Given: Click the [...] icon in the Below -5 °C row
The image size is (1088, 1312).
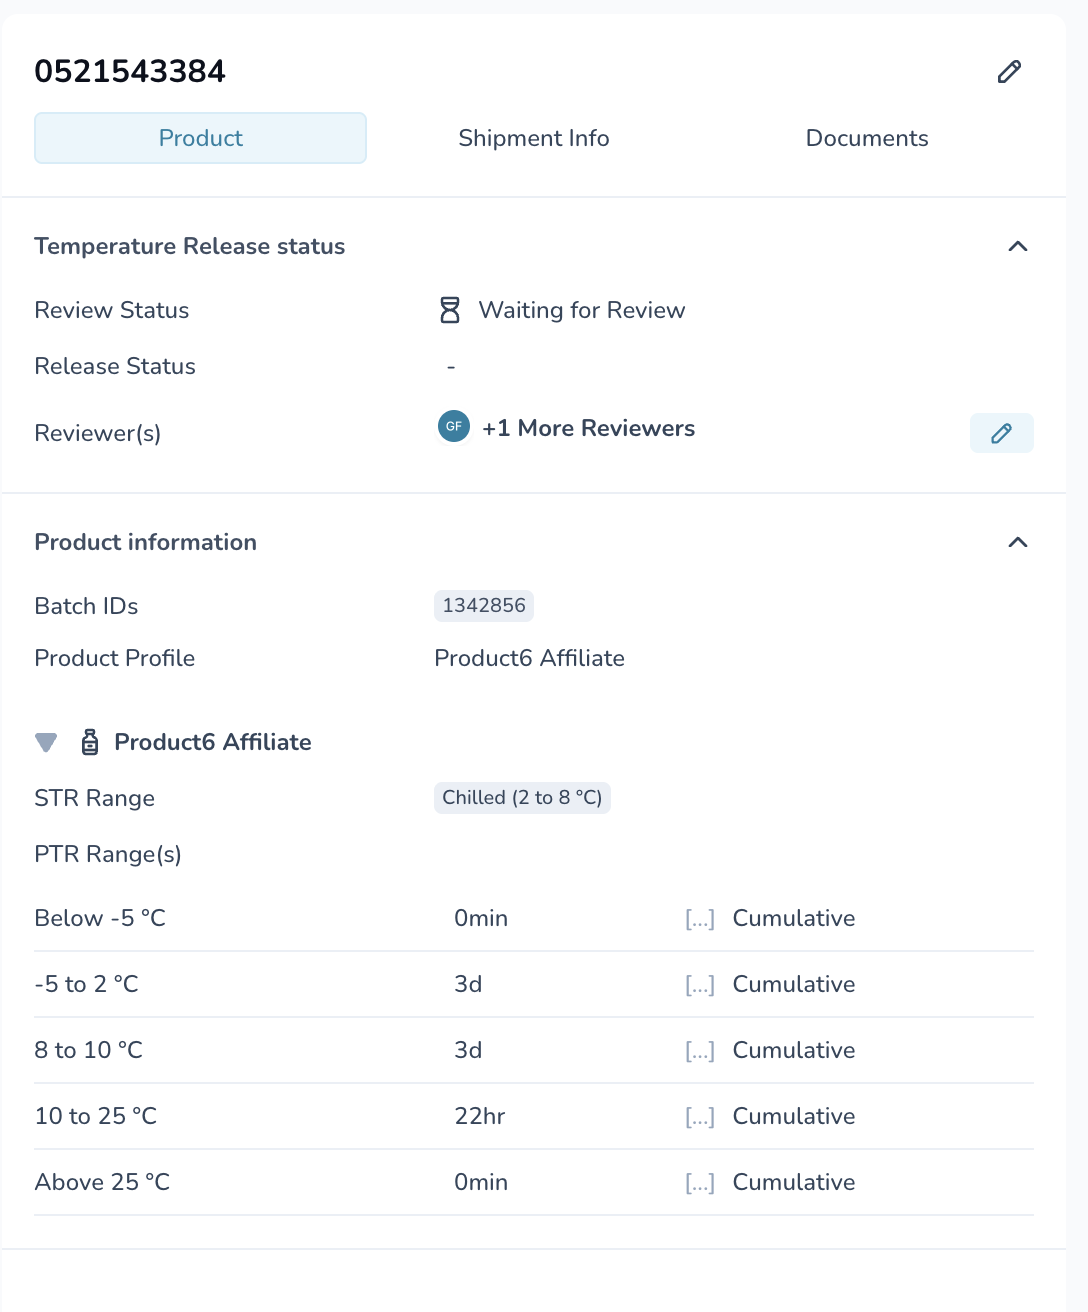Looking at the screenshot, I should tap(700, 919).
